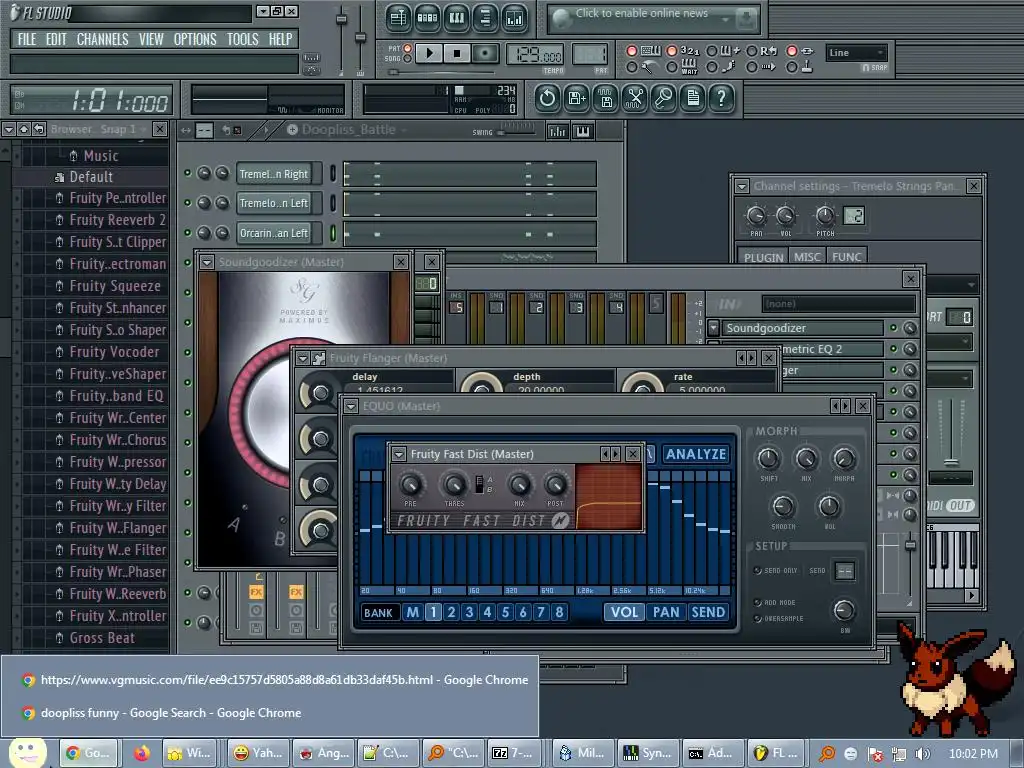Open Channel settings menu arrow

tap(742, 187)
